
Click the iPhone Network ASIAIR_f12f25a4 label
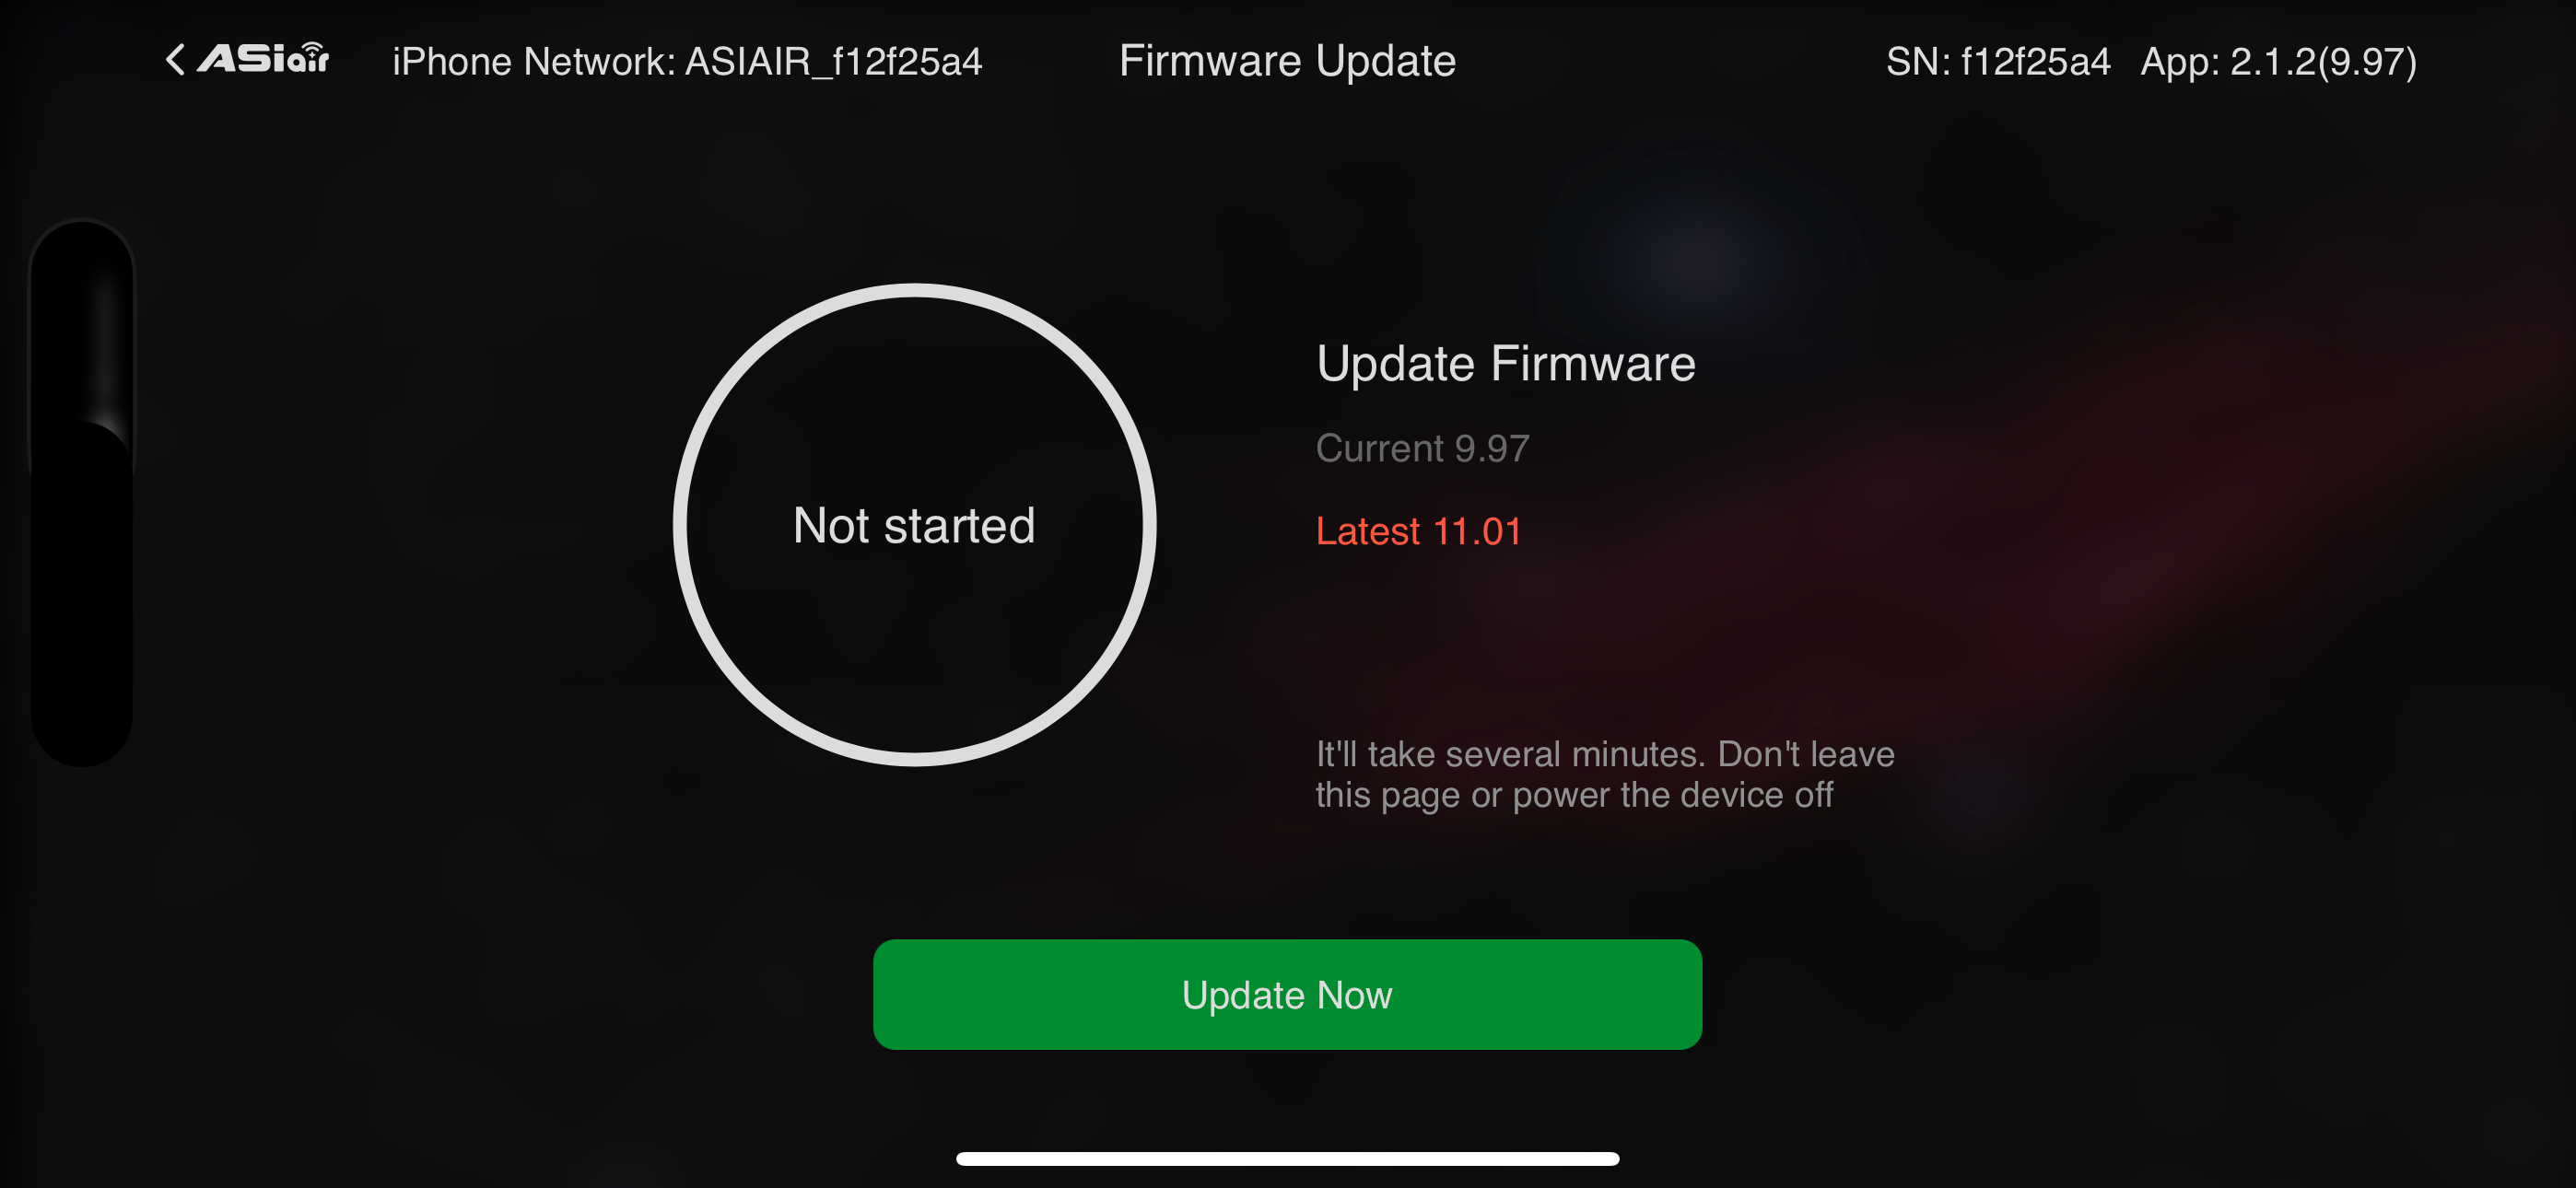pos(687,62)
